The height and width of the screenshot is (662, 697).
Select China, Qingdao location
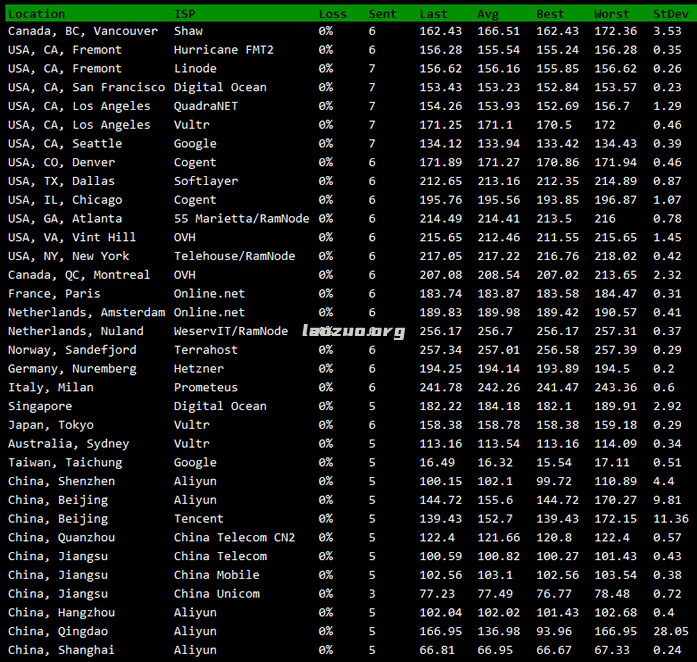point(58,631)
